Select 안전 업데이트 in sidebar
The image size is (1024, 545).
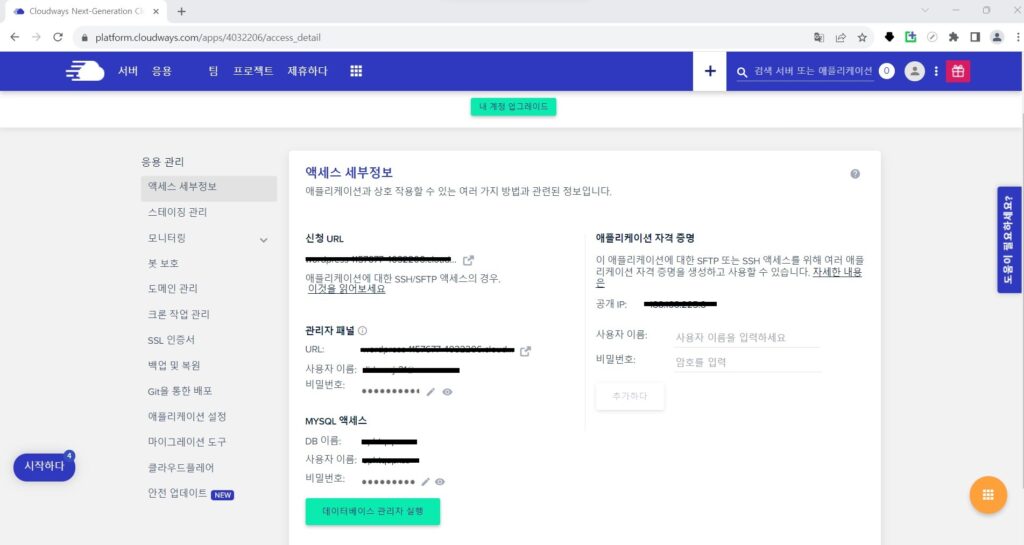[177, 493]
